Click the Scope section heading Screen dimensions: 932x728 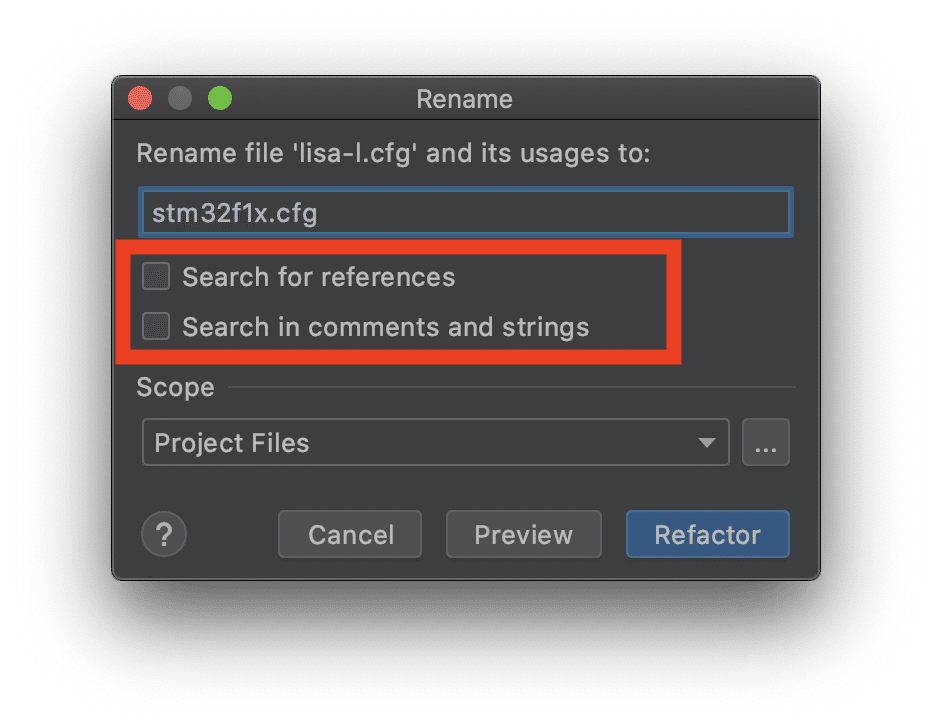(x=175, y=387)
